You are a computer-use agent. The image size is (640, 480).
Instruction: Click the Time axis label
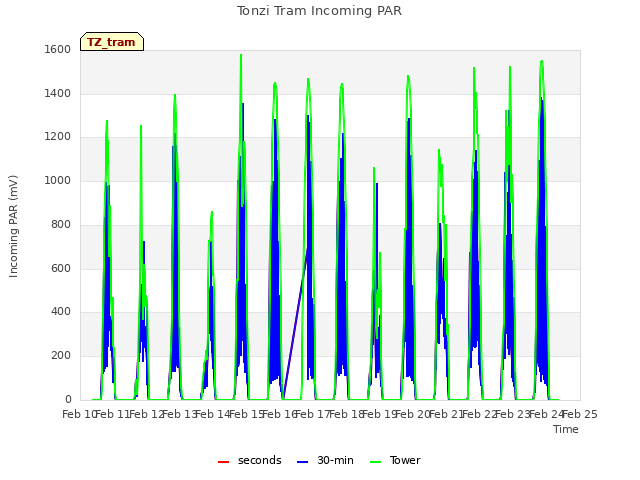pos(566,429)
